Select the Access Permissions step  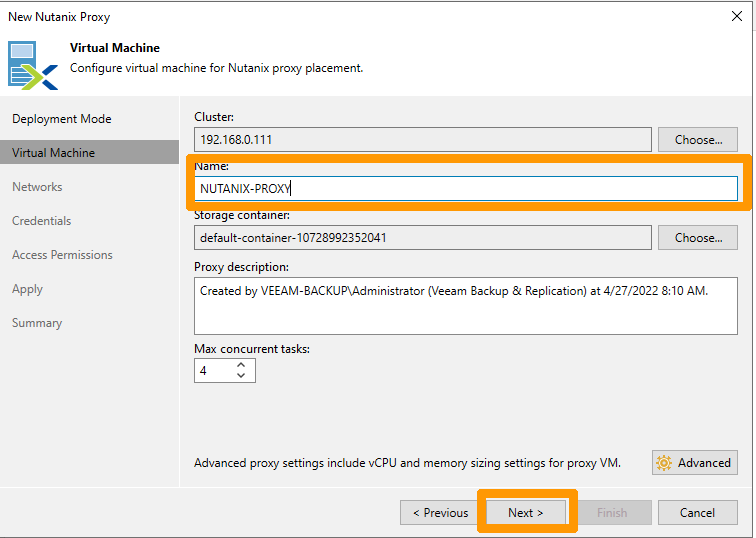click(62, 255)
